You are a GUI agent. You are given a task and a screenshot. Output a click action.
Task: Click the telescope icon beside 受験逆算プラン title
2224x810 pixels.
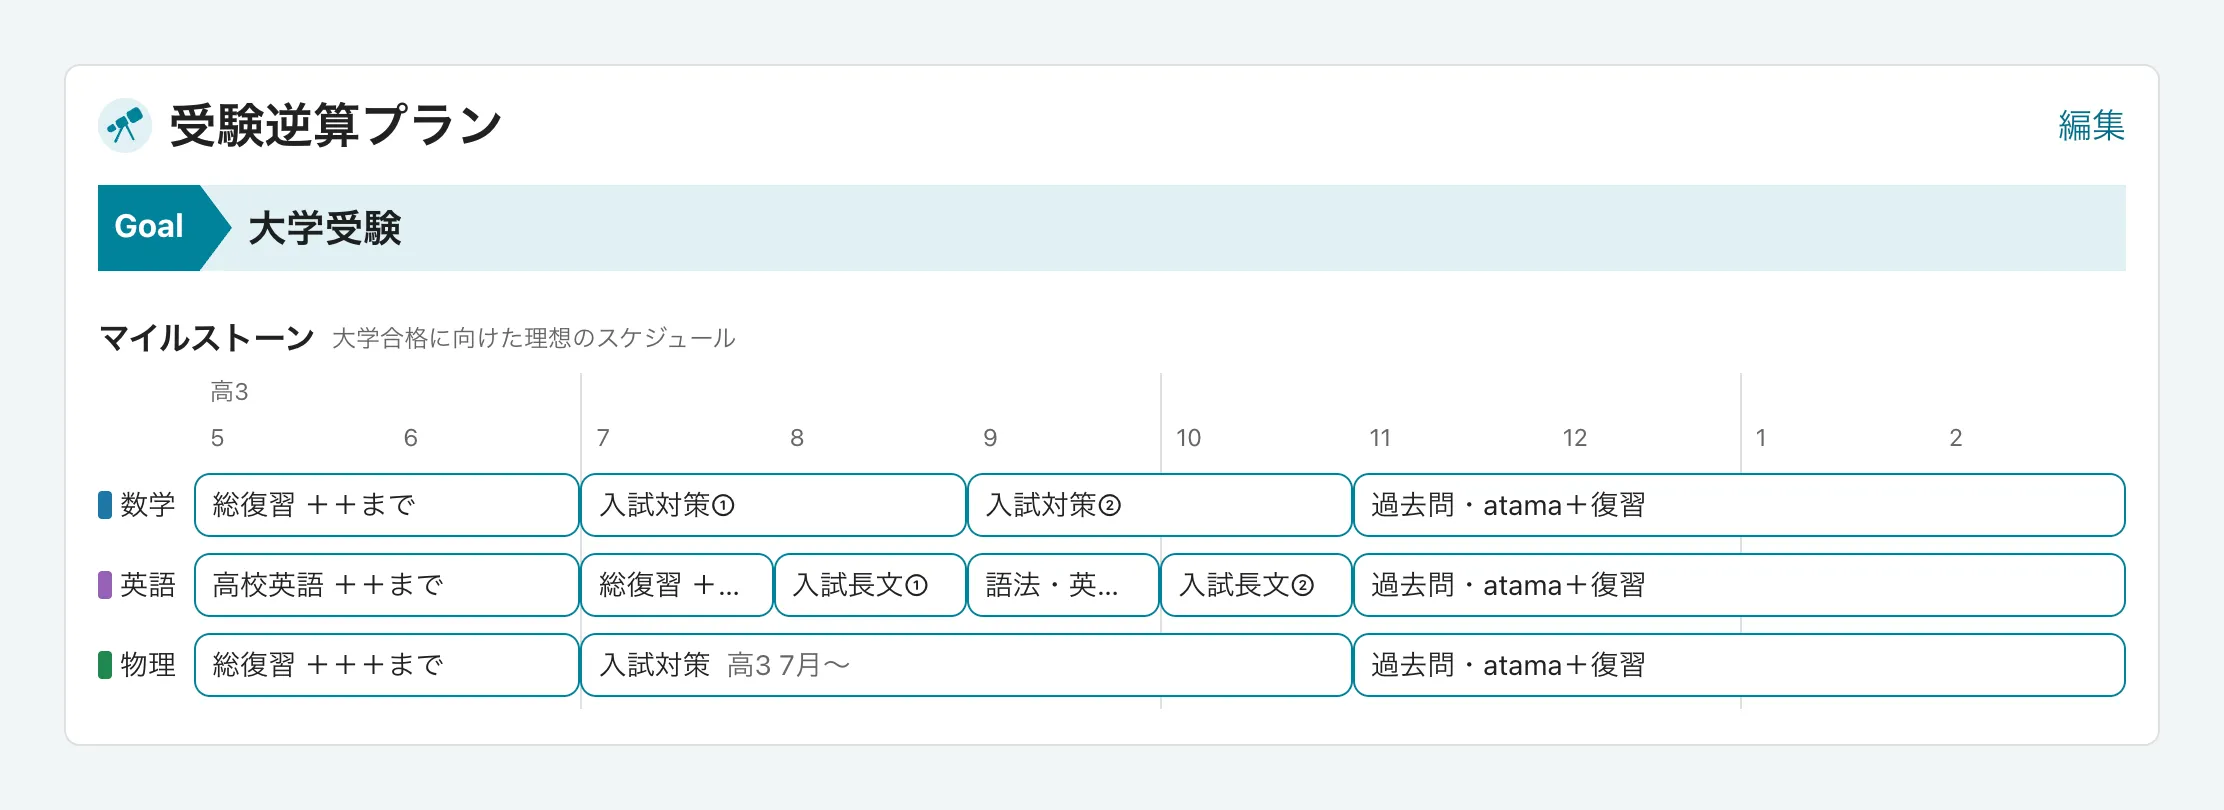point(125,124)
